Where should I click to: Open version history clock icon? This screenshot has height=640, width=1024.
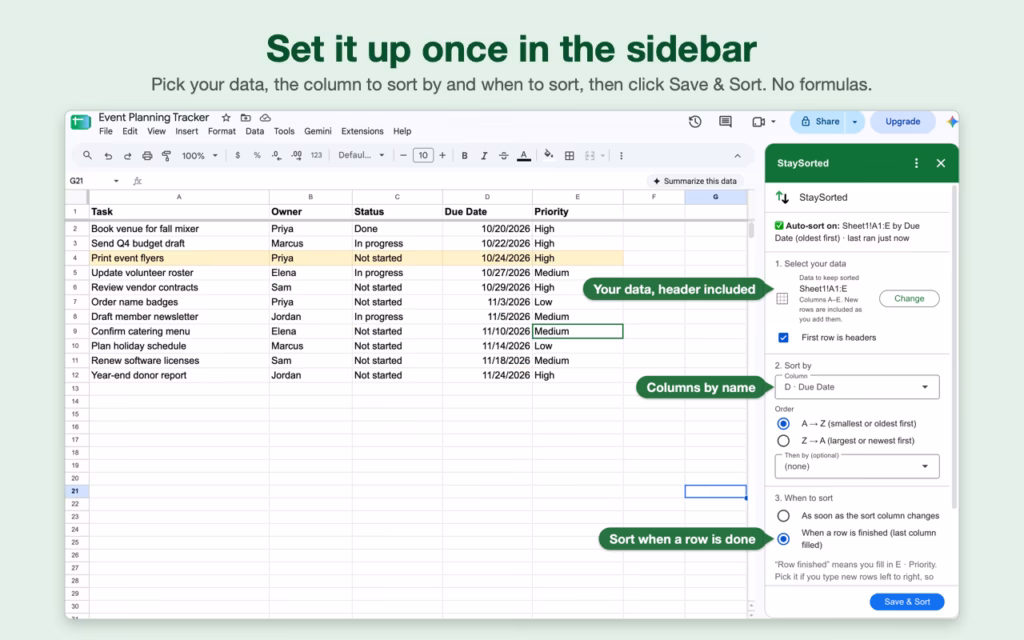point(695,121)
